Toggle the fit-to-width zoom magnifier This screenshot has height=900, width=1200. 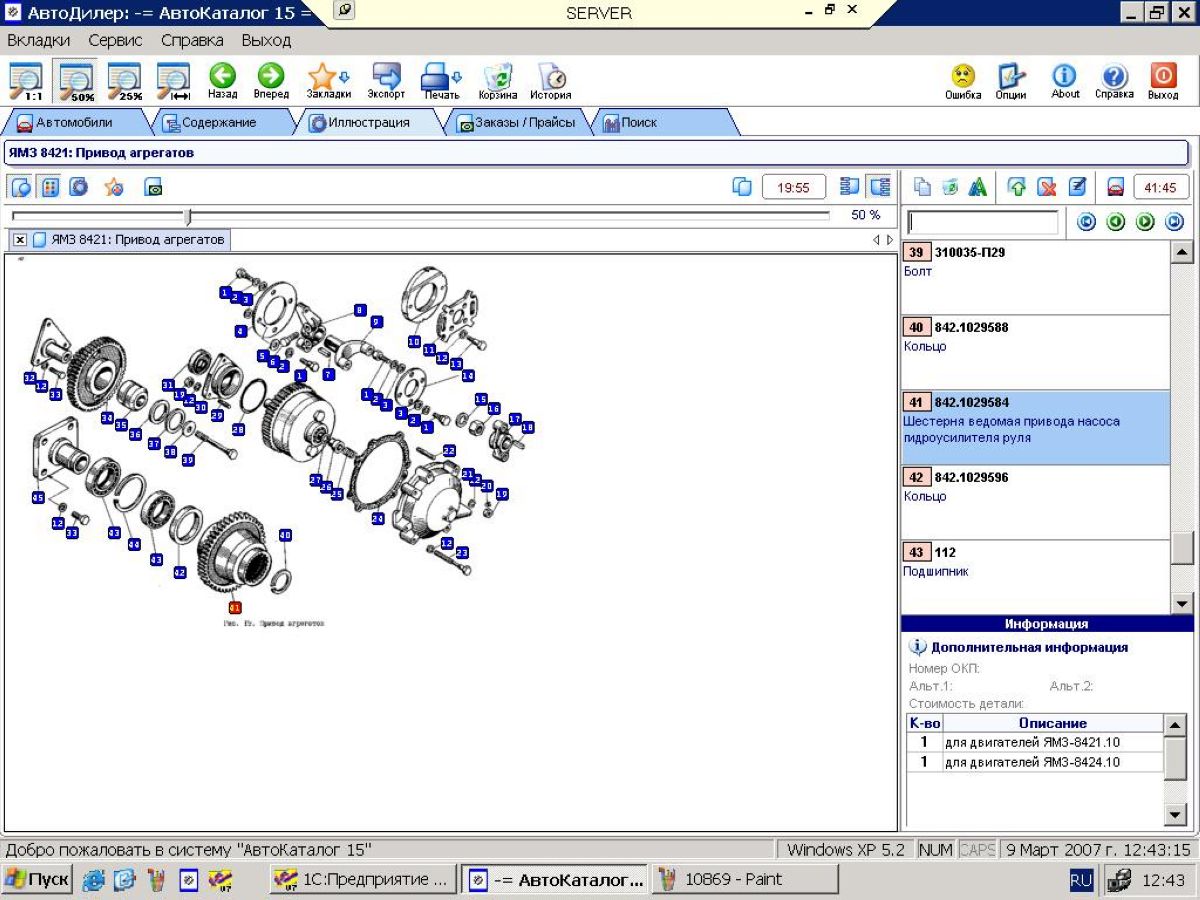pyautogui.click(x=173, y=82)
